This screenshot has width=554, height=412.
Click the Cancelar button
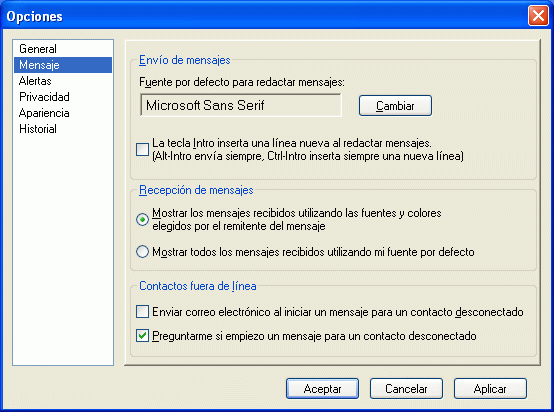pyautogui.click(x=406, y=389)
